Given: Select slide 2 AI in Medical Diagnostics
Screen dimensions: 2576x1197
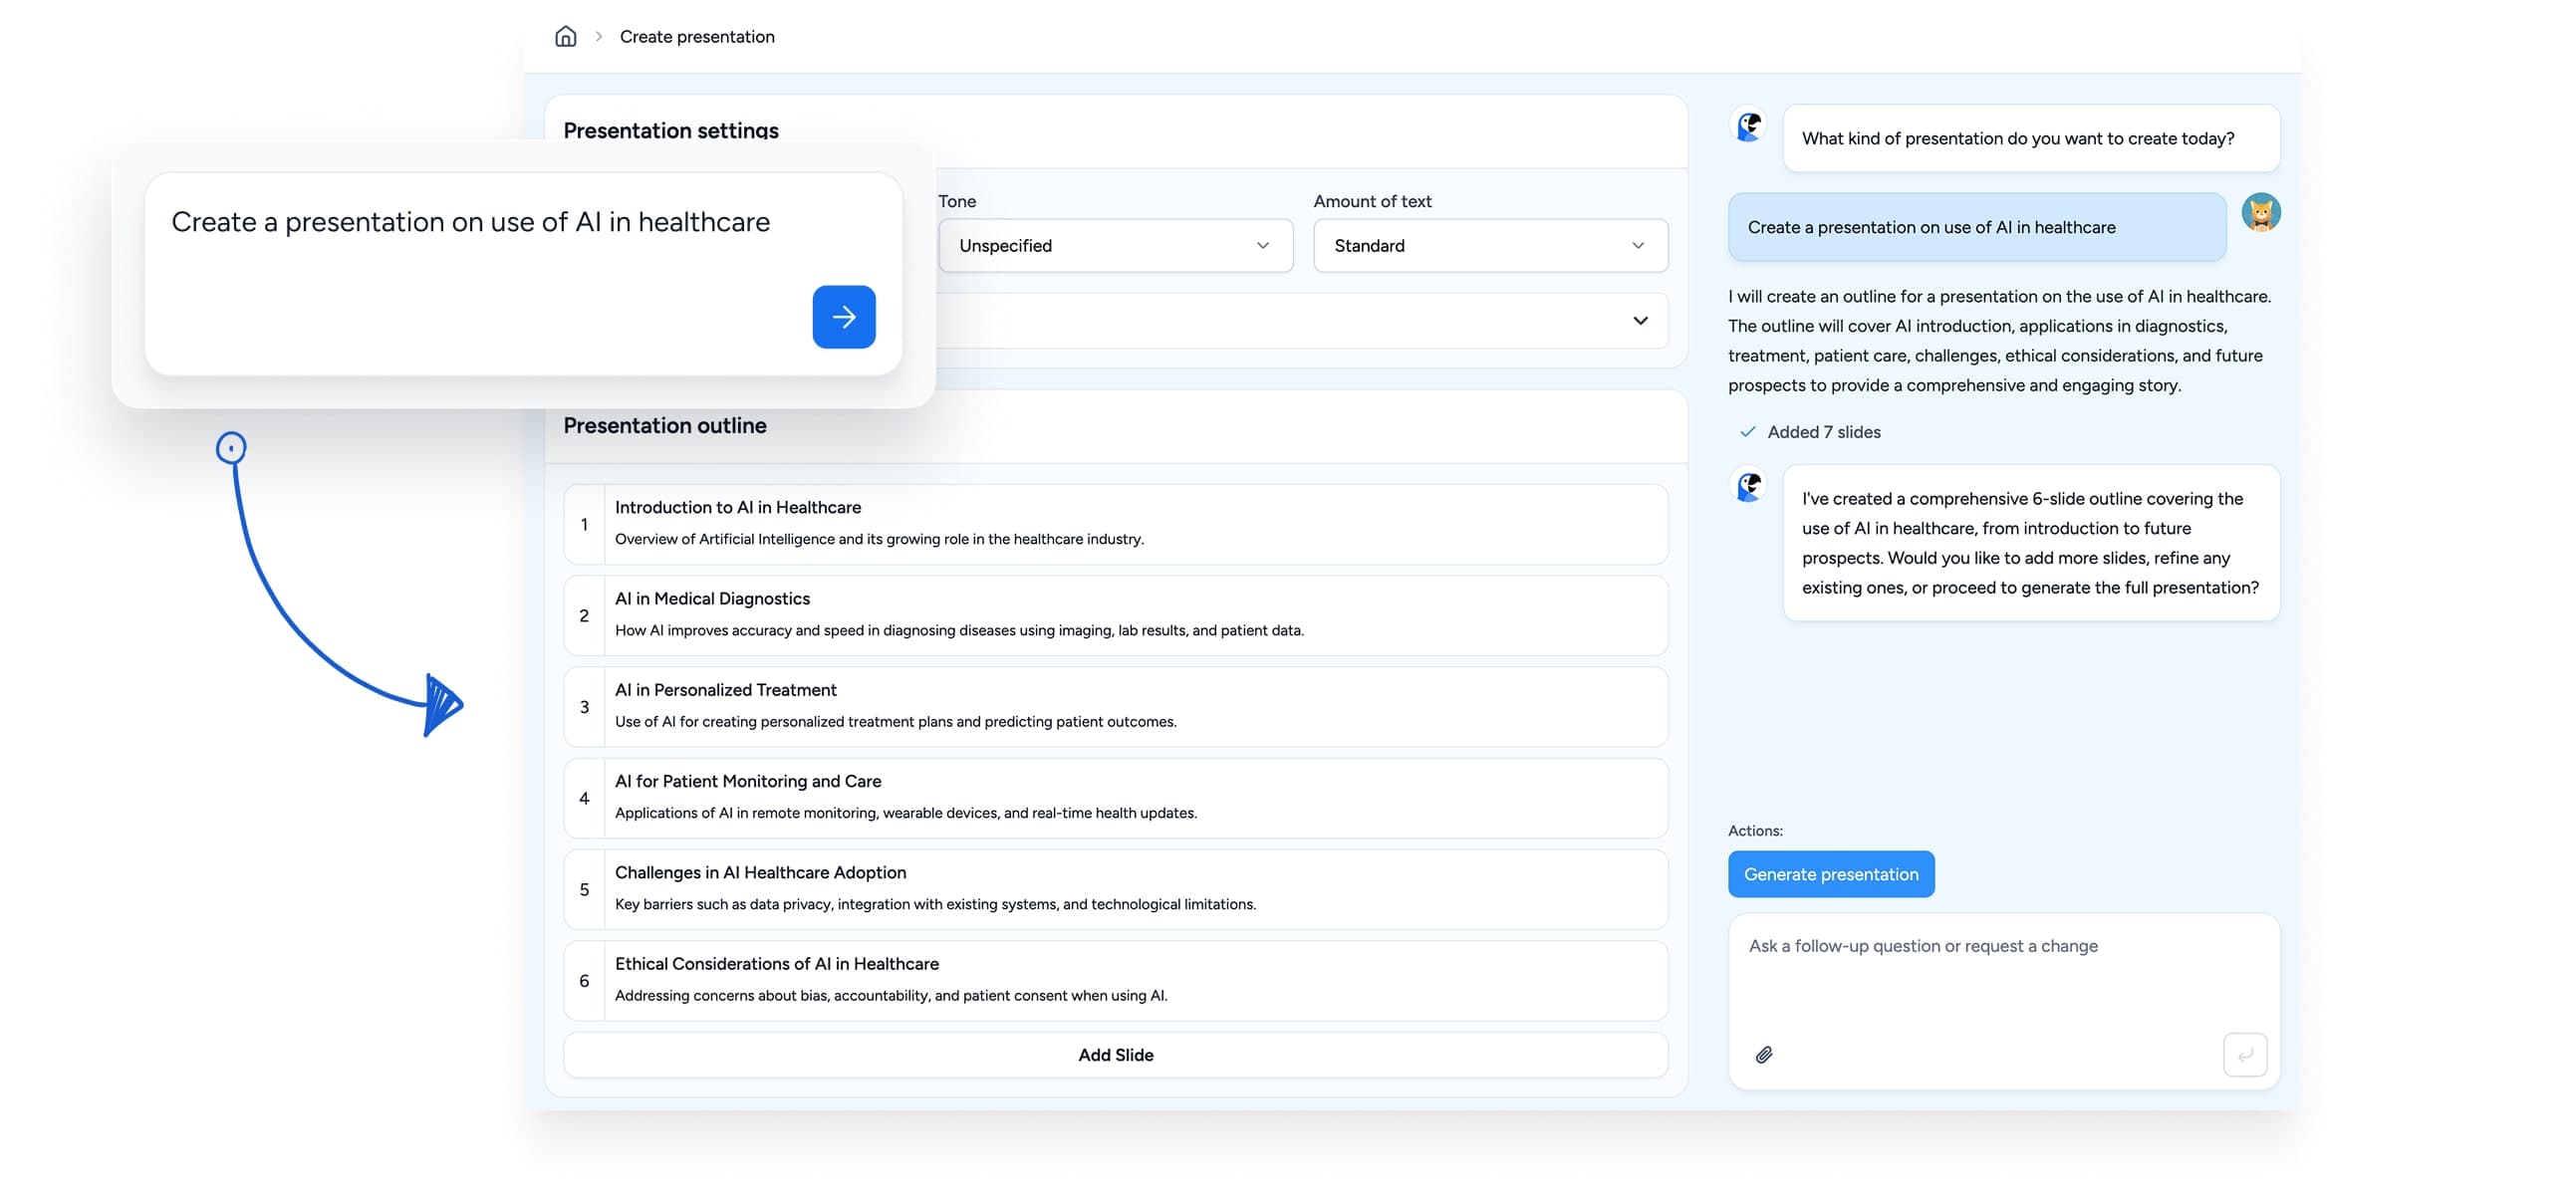Looking at the screenshot, I should click(x=1115, y=615).
